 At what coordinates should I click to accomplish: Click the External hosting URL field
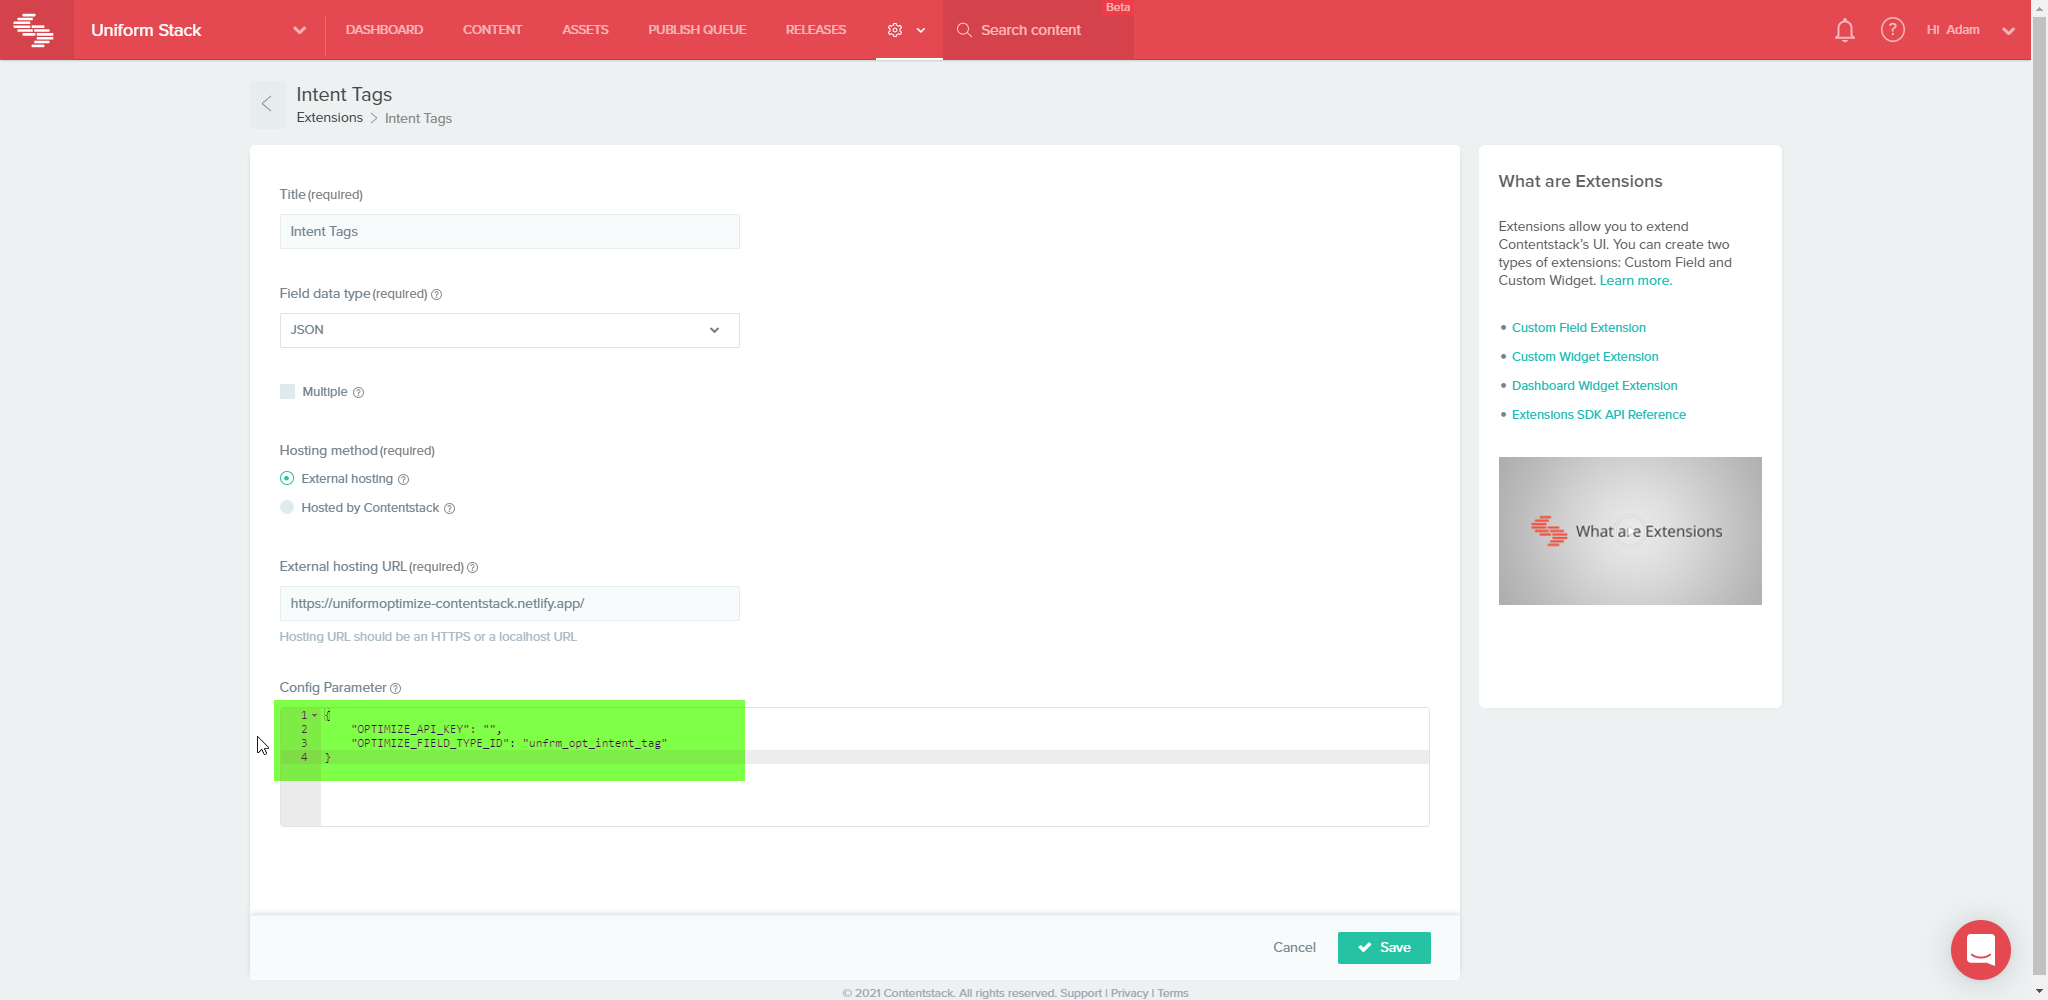(x=509, y=604)
